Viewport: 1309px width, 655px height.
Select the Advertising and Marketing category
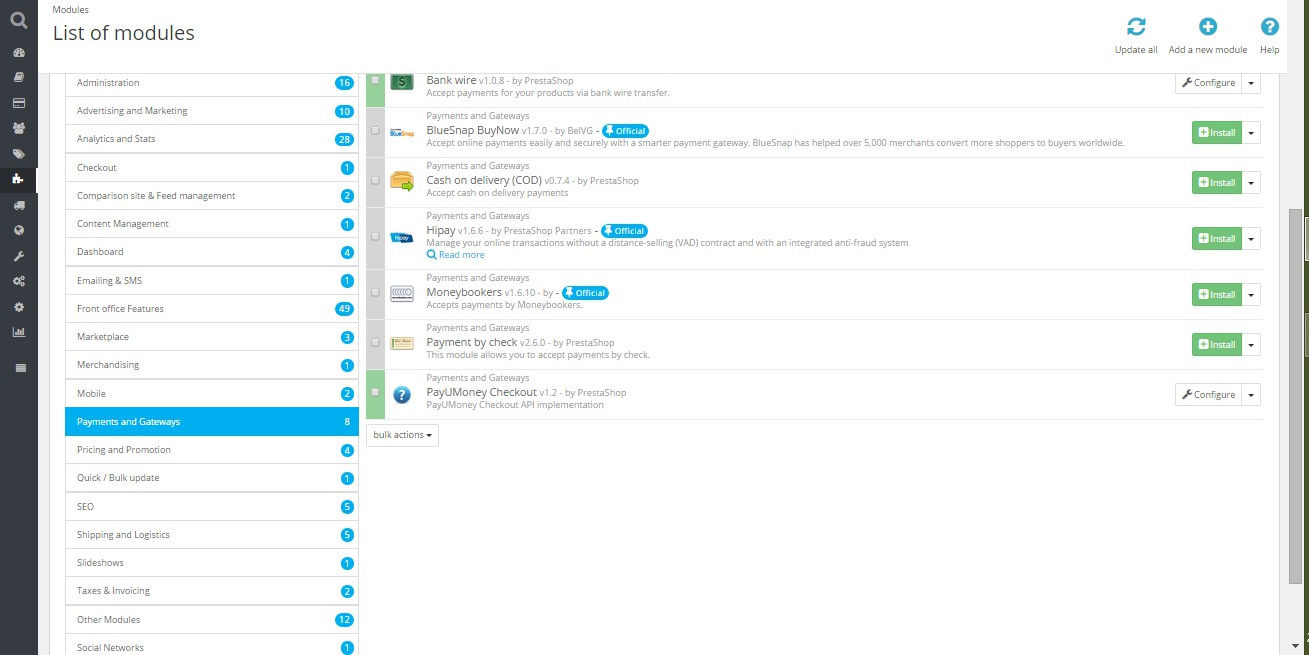pyautogui.click(x=212, y=111)
